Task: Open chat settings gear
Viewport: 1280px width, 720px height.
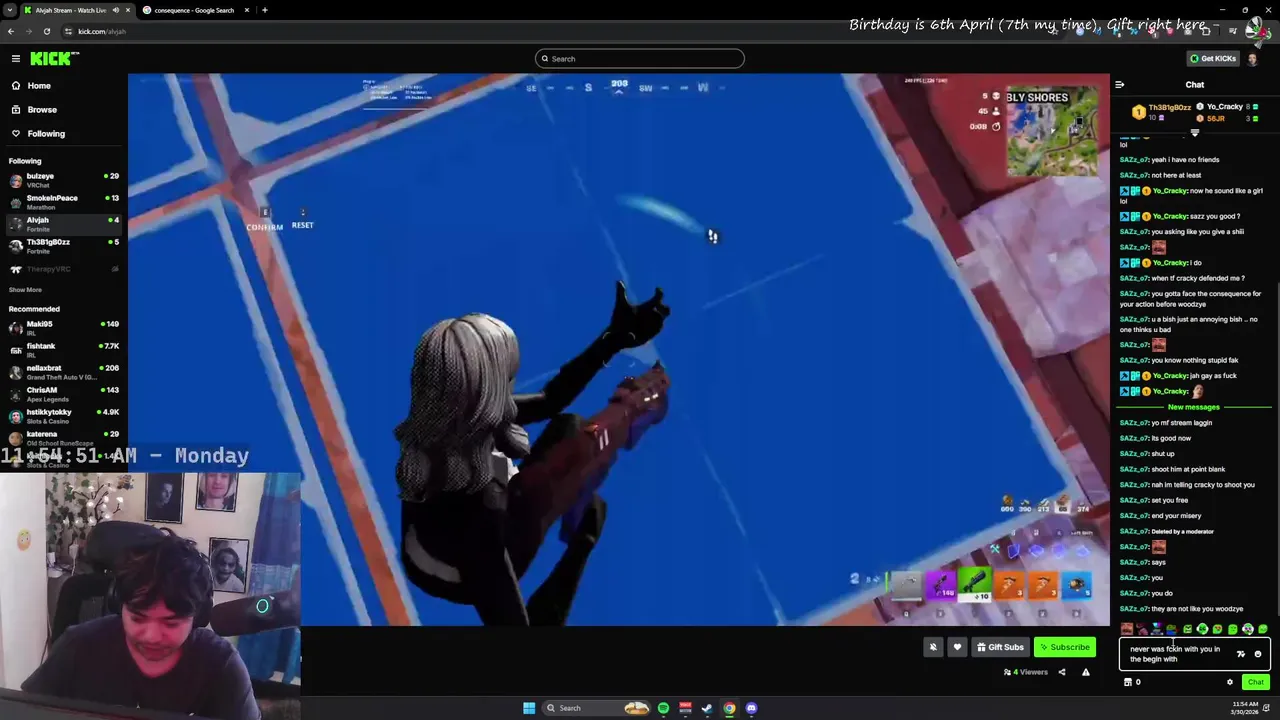Action: (x=1230, y=682)
